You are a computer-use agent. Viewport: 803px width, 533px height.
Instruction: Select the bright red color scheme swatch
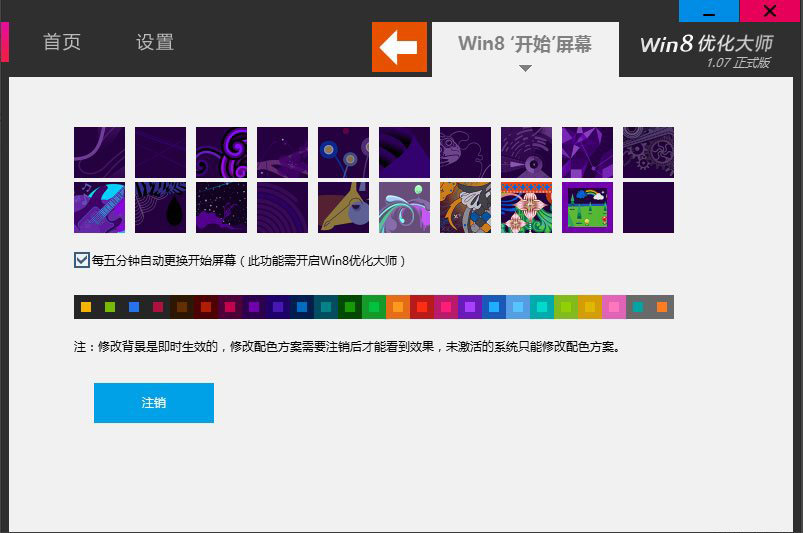click(x=422, y=307)
